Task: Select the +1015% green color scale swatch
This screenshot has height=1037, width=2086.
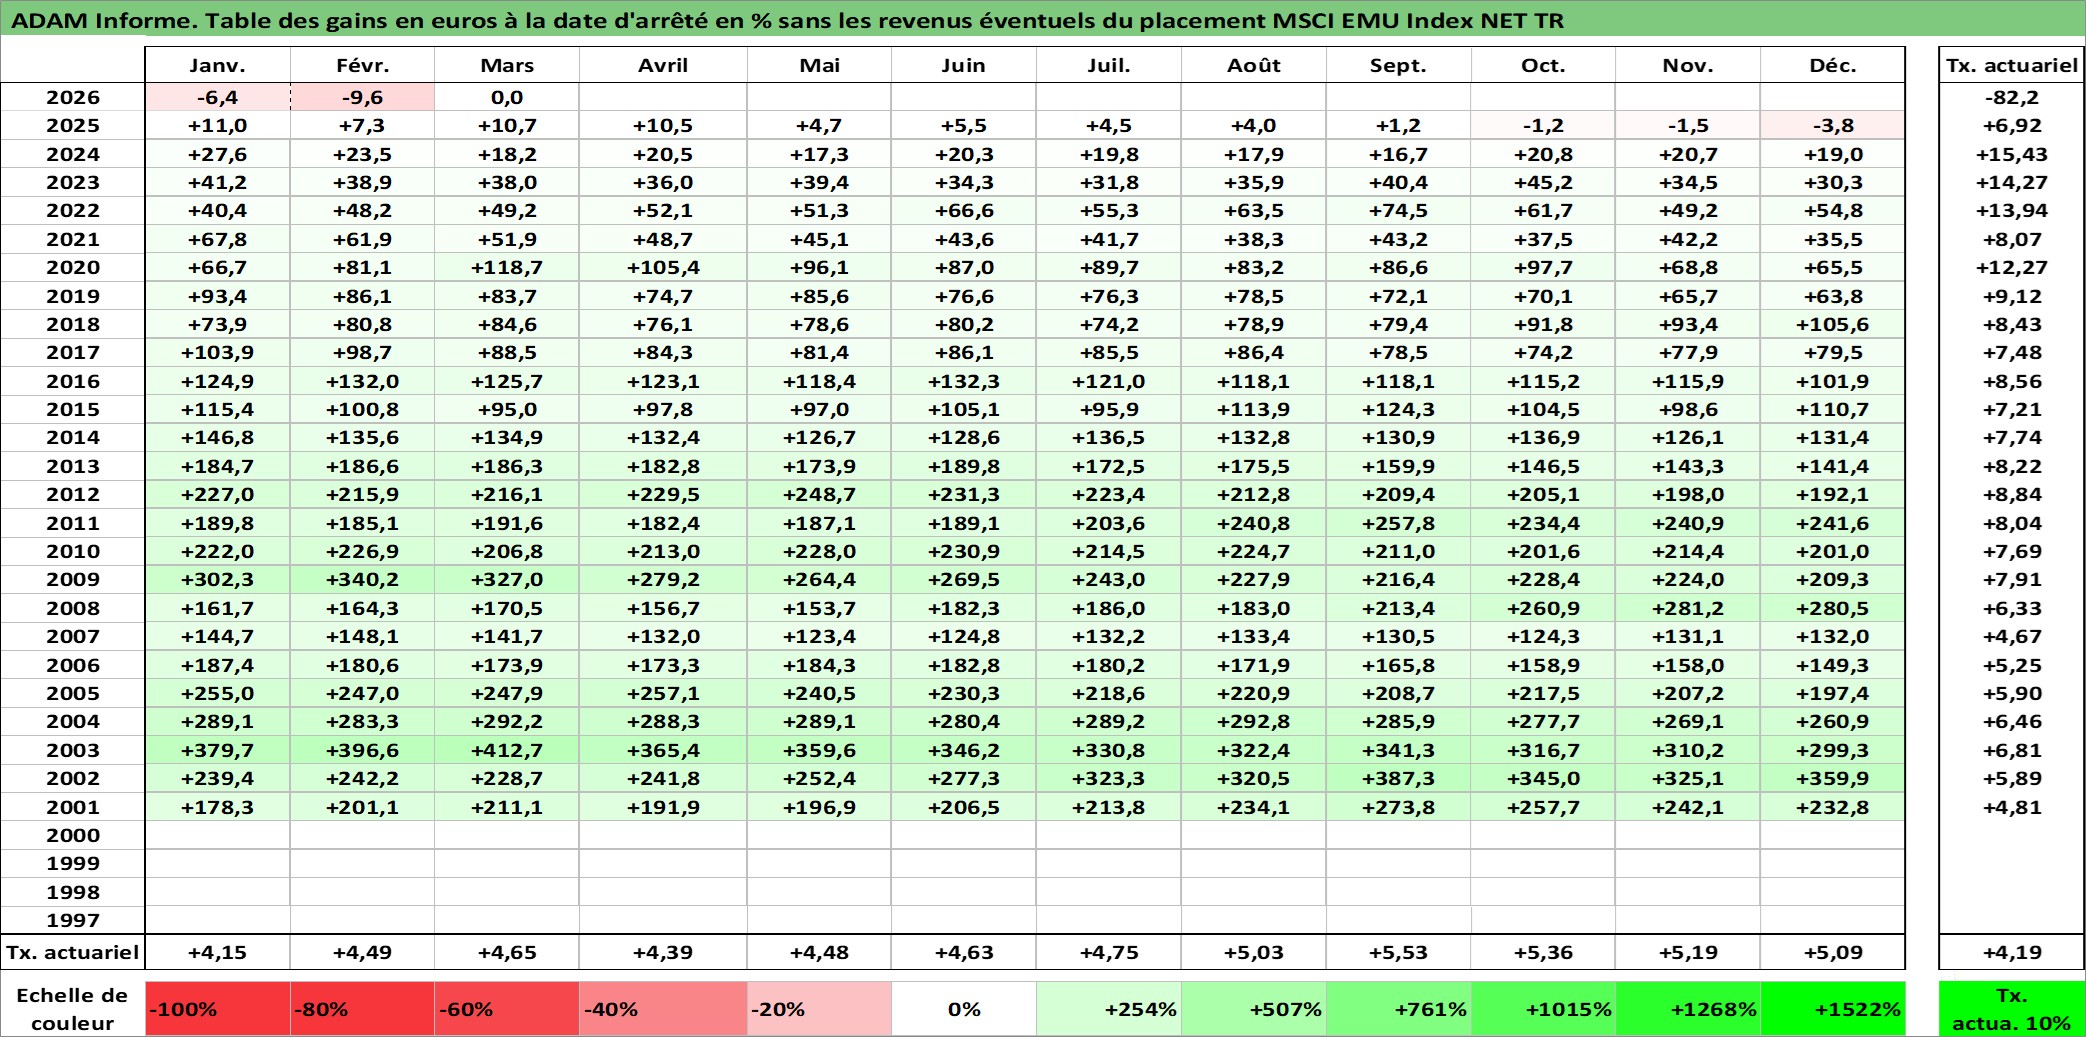Action: [x=1543, y=1009]
